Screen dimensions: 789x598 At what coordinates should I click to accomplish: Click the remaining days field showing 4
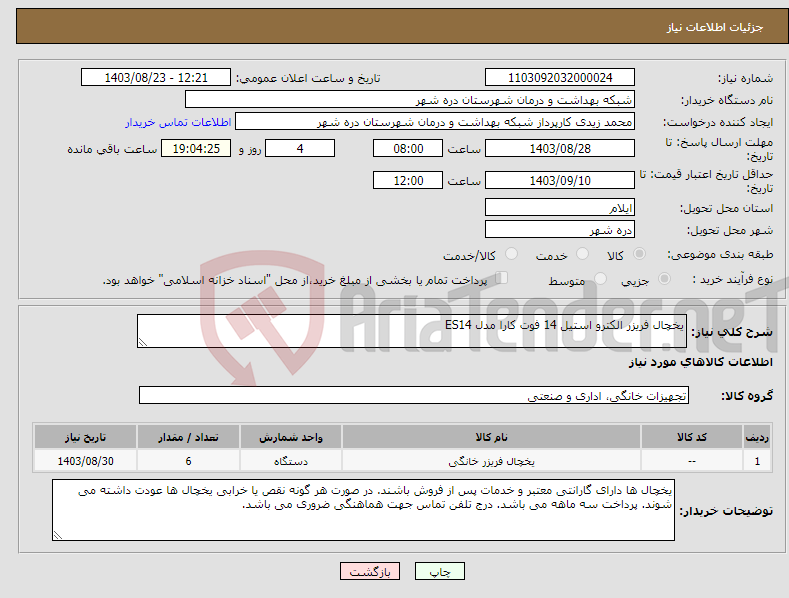pyautogui.click(x=300, y=148)
